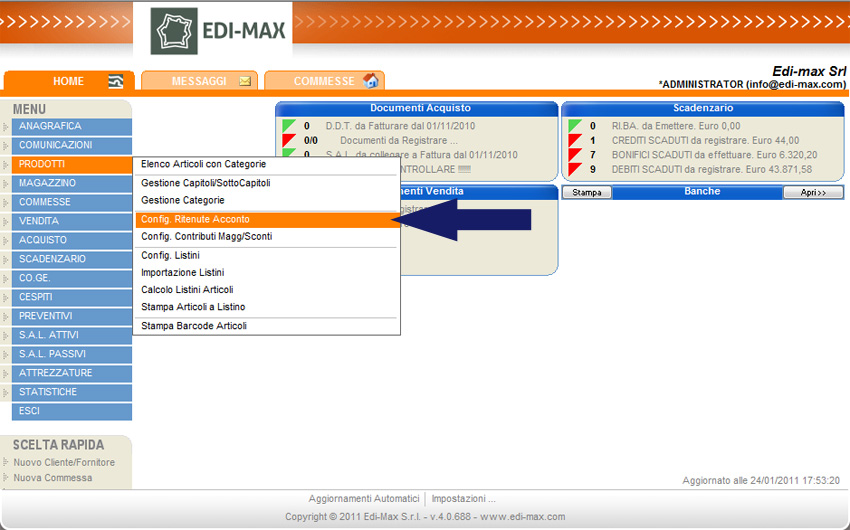The width and height of the screenshot is (850, 530).
Task: Open Nuovo Cliente/Fornitore quick link
Action: pyautogui.click(x=64, y=462)
